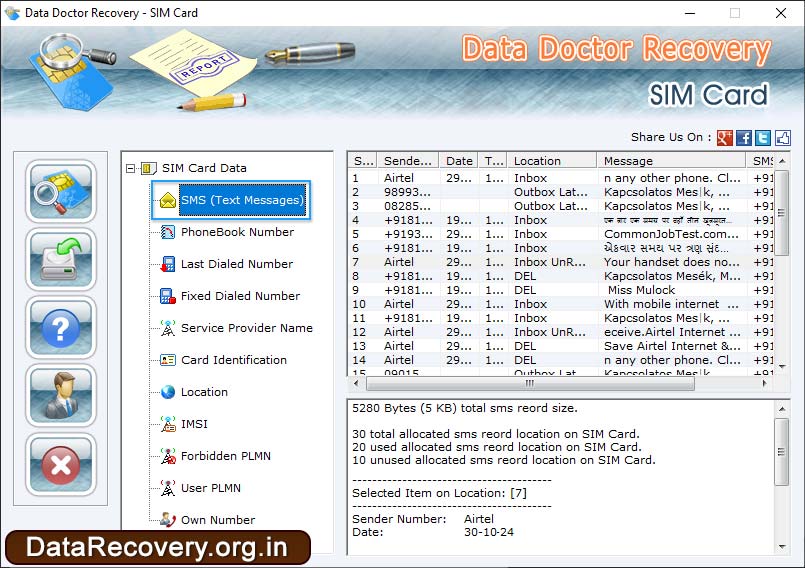Click the Card Identification icon
805x568 pixels.
click(x=168, y=360)
